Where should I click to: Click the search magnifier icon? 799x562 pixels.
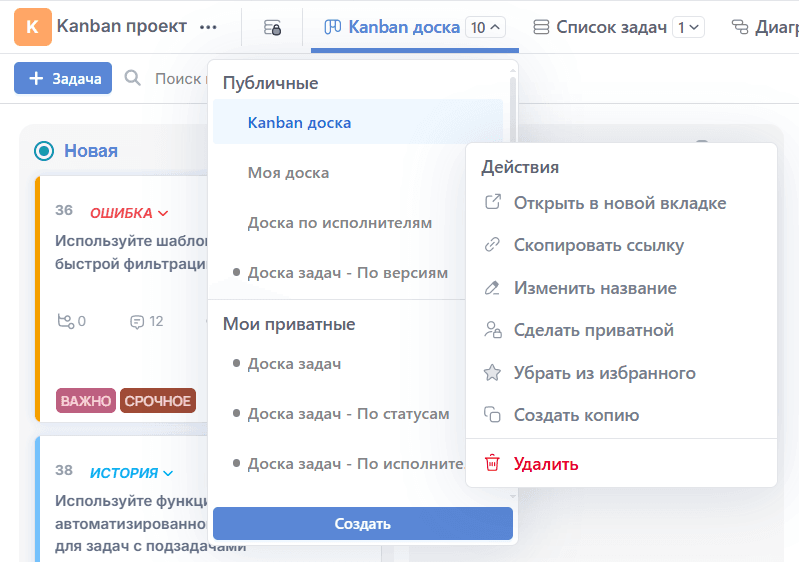[133, 78]
